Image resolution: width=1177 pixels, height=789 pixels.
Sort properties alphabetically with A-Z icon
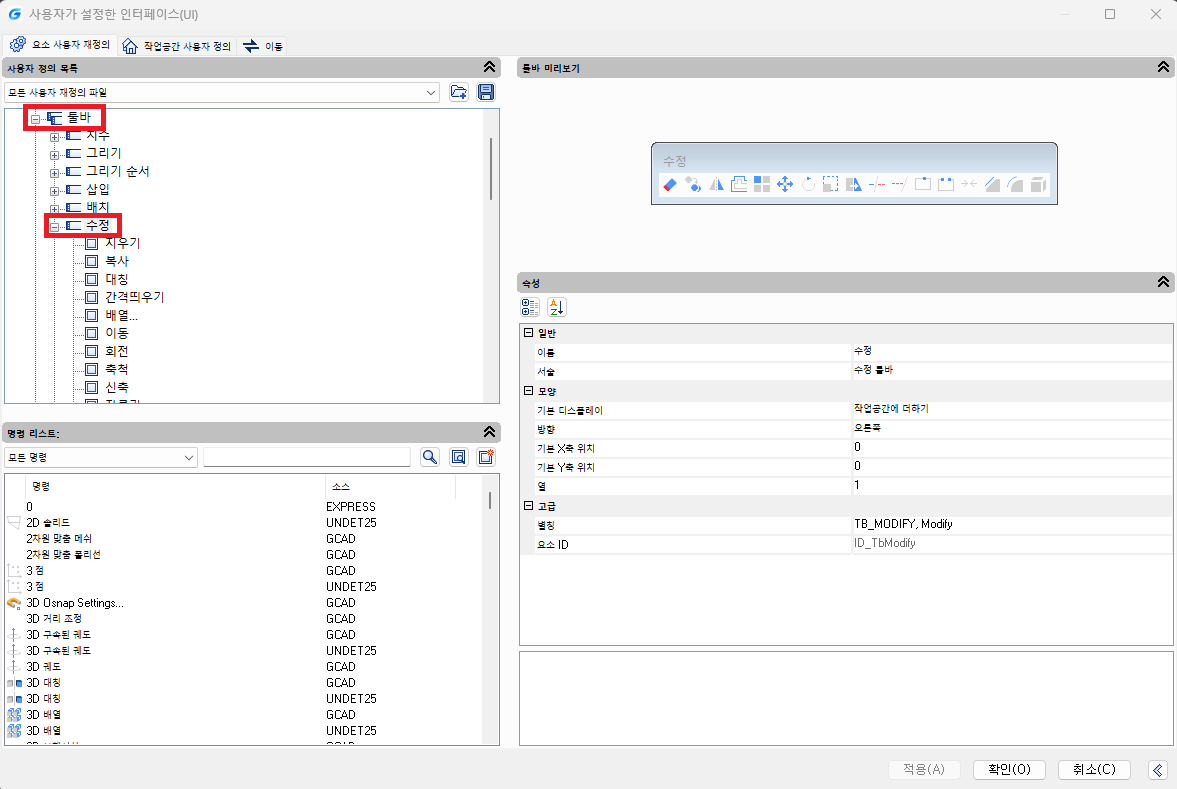point(556,307)
